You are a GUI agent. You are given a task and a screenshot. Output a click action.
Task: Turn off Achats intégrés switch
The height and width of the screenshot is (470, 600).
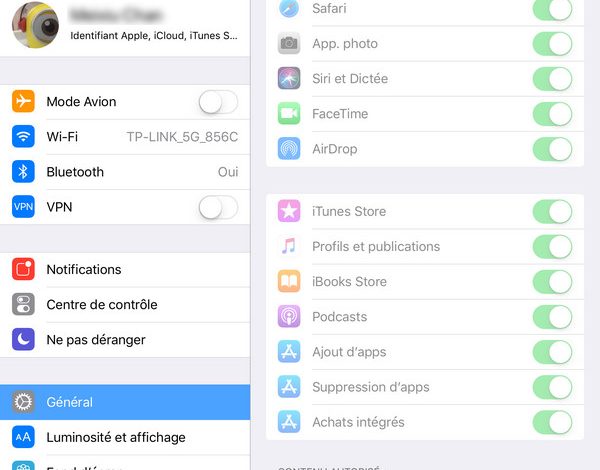click(x=553, y=422)
